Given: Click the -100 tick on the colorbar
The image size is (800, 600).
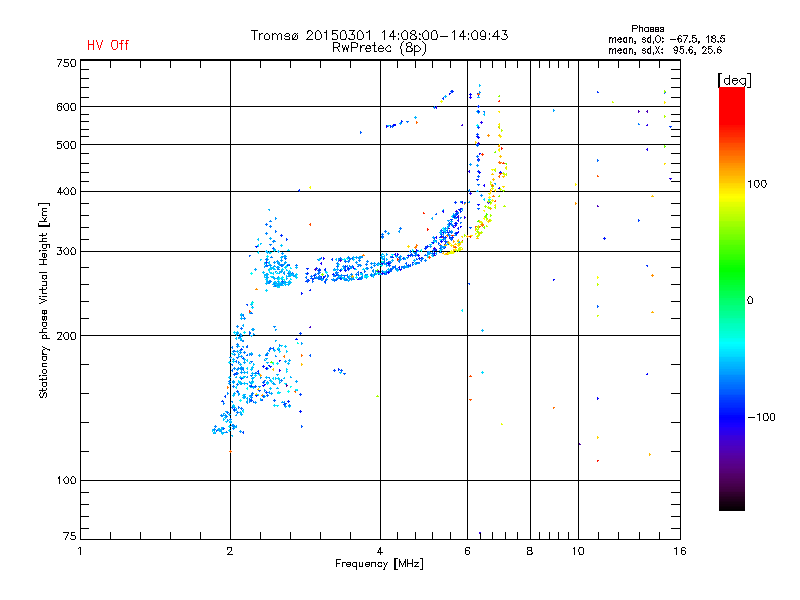Looking at the screenshot, I should pos(761,417).
